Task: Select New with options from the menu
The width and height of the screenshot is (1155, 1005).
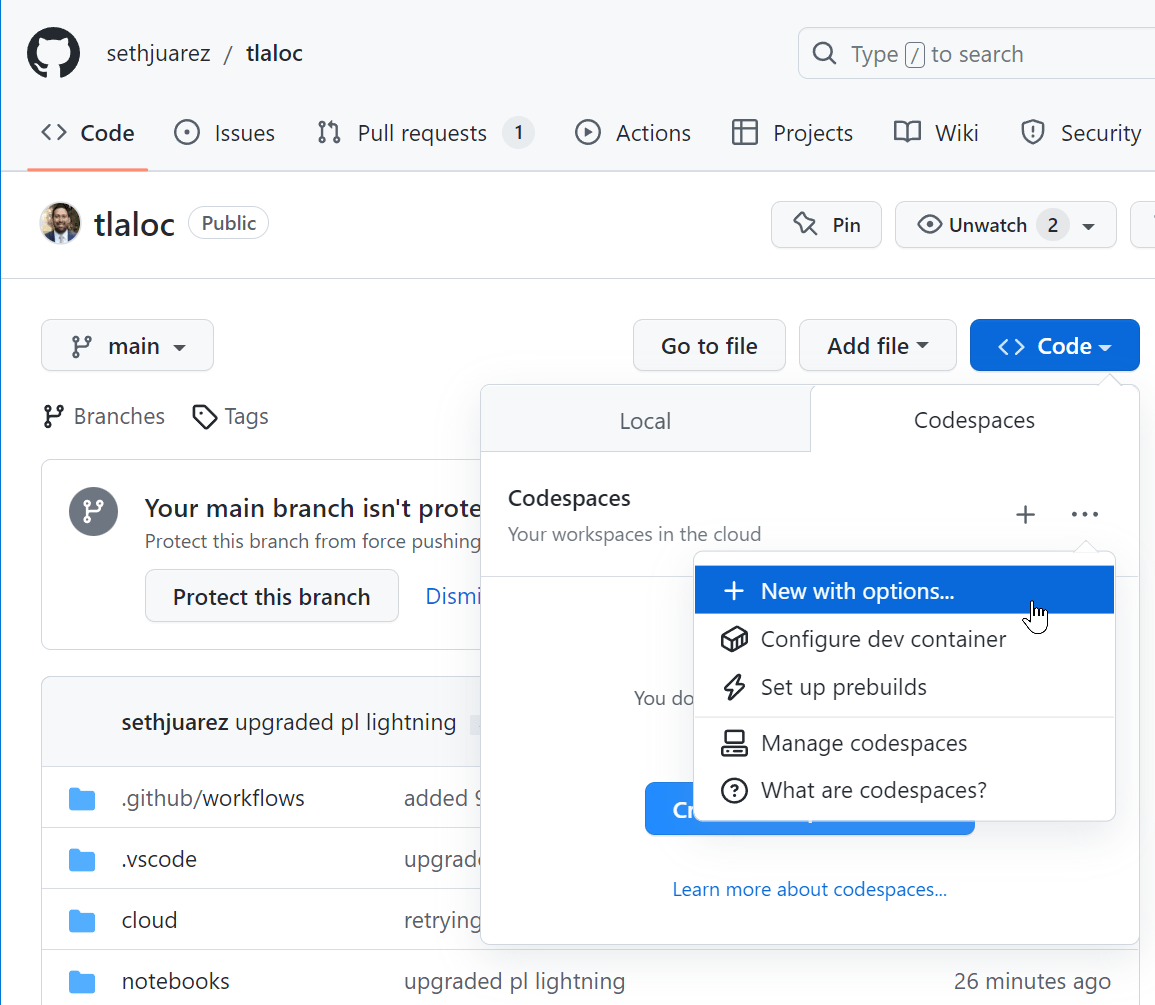Action: [859, 590]
